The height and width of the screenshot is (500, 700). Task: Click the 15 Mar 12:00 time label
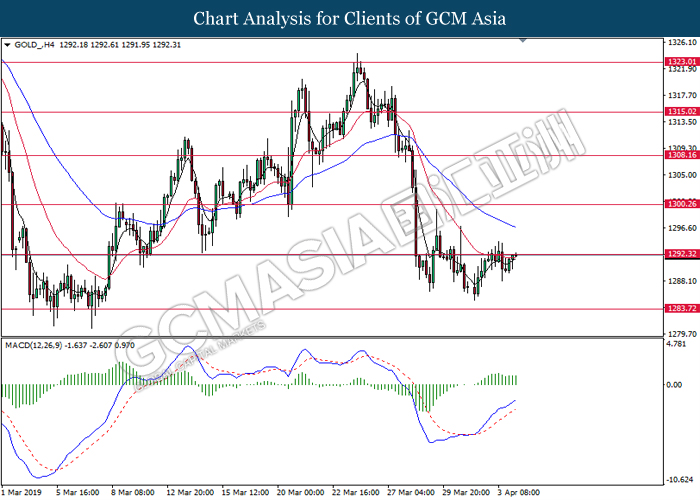click(x=246, y=492)
